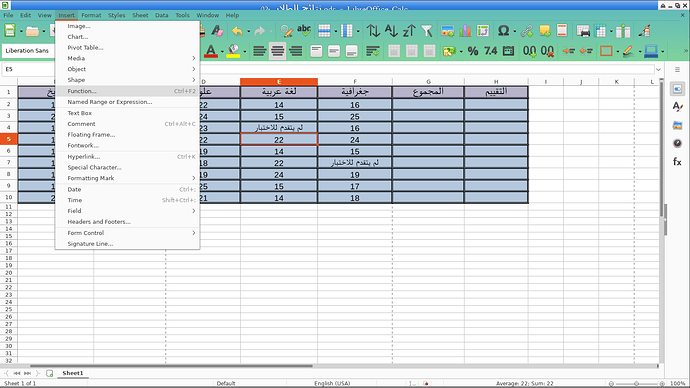Toggle Center Vertically alignment

[x=334, y=51]
